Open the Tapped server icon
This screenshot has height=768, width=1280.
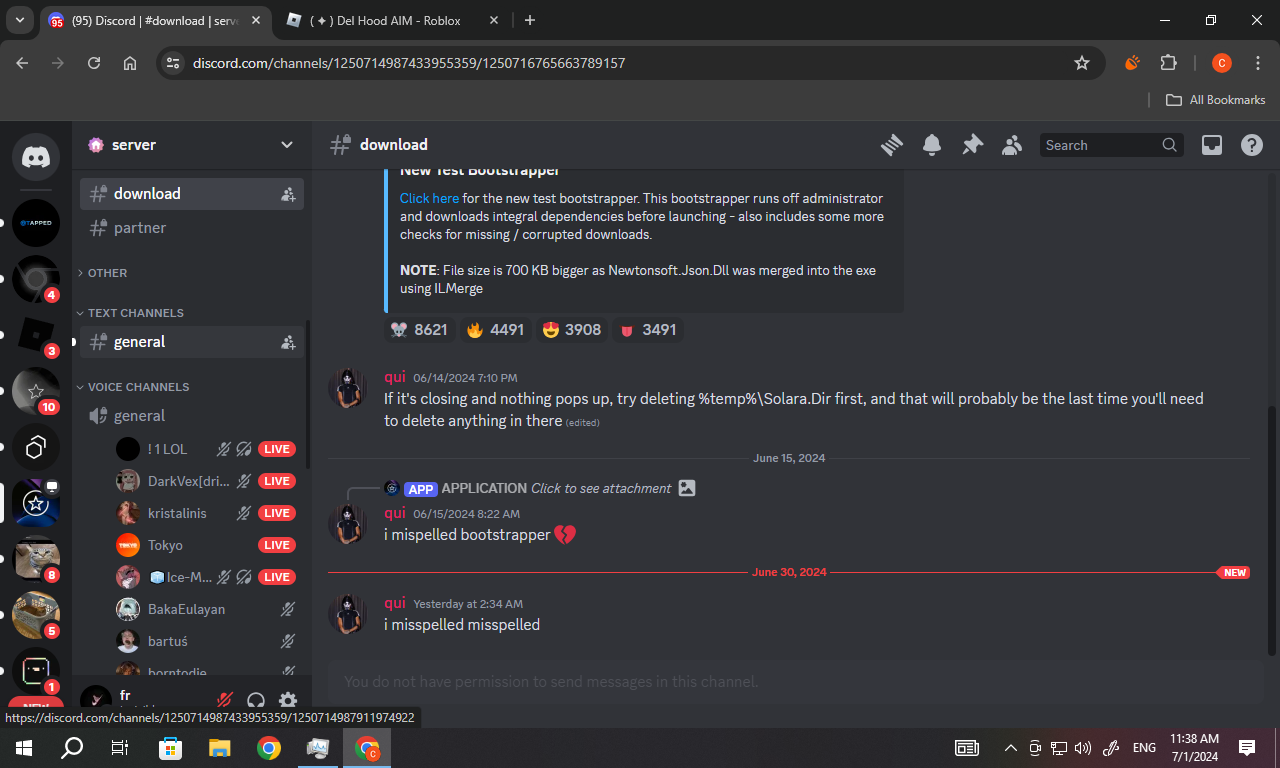pos(36,223)
